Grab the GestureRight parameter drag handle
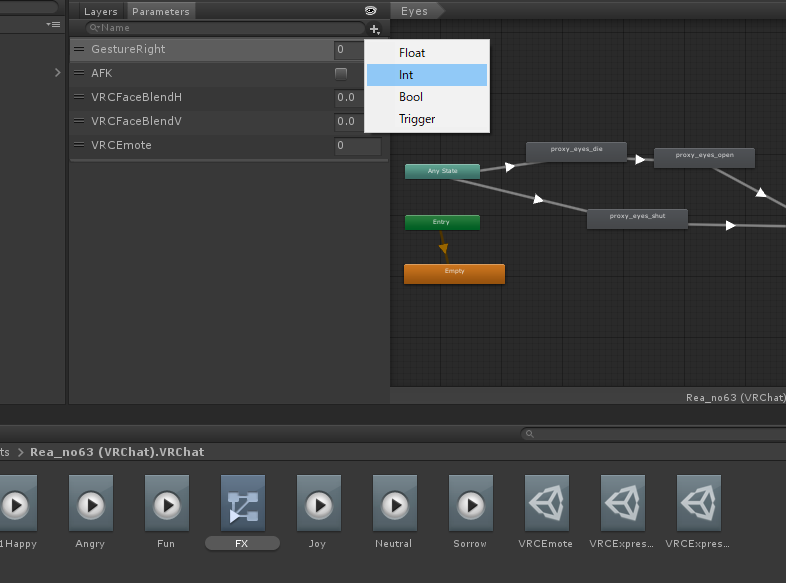The width and height of the screenshot is (786, 583). (x=79, y=49)
